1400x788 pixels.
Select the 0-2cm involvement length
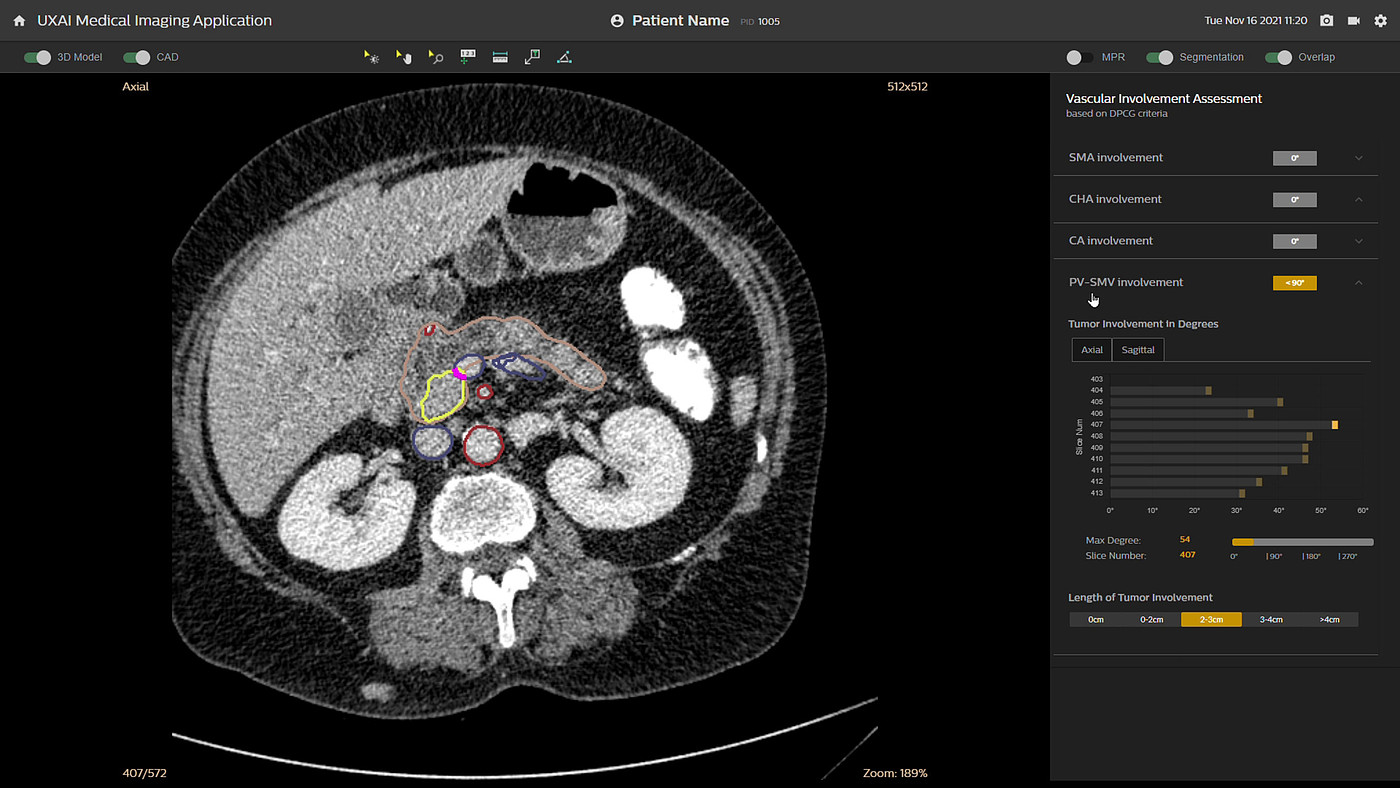coord(1152,620)
